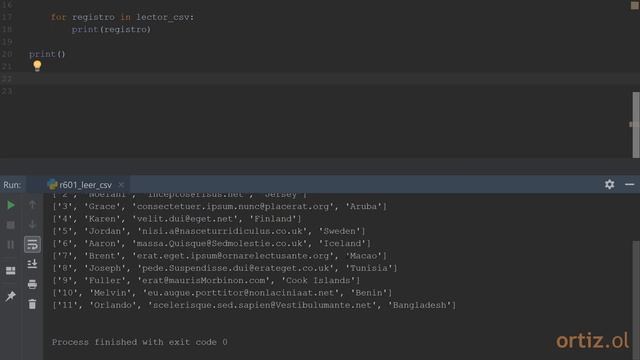Click the output row for 'Melvin' Benin
640x360 pixels.
(222, 293)
